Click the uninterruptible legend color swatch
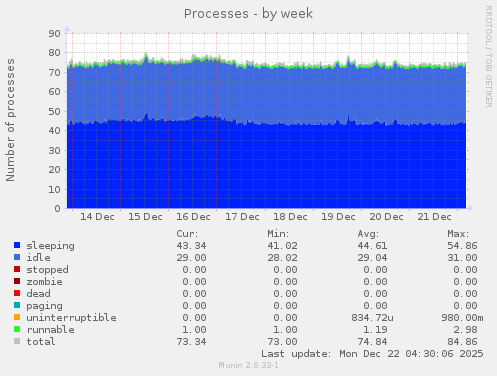The height and width of the screenshot is (376, 497). tap(17, 317)
